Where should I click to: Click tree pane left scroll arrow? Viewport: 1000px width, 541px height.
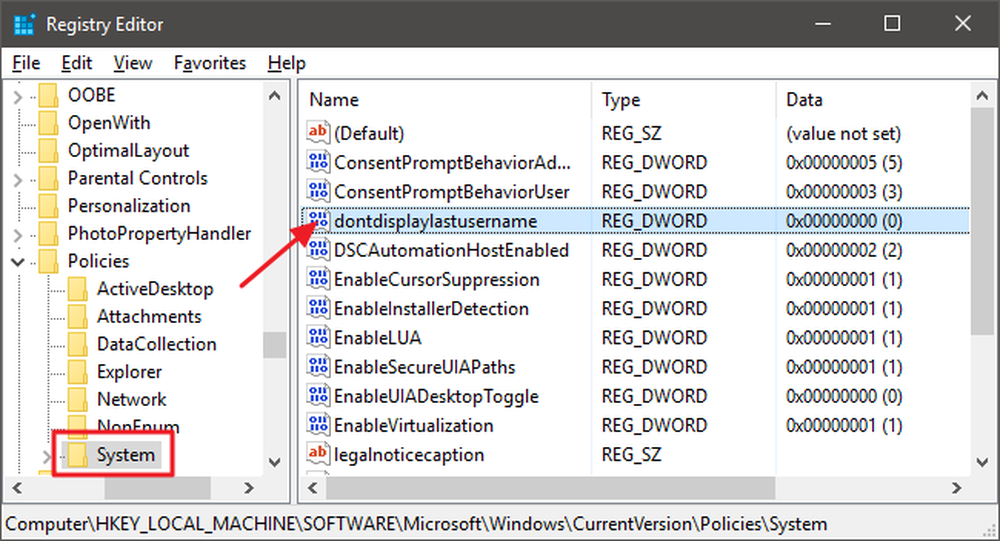(17, 488)
